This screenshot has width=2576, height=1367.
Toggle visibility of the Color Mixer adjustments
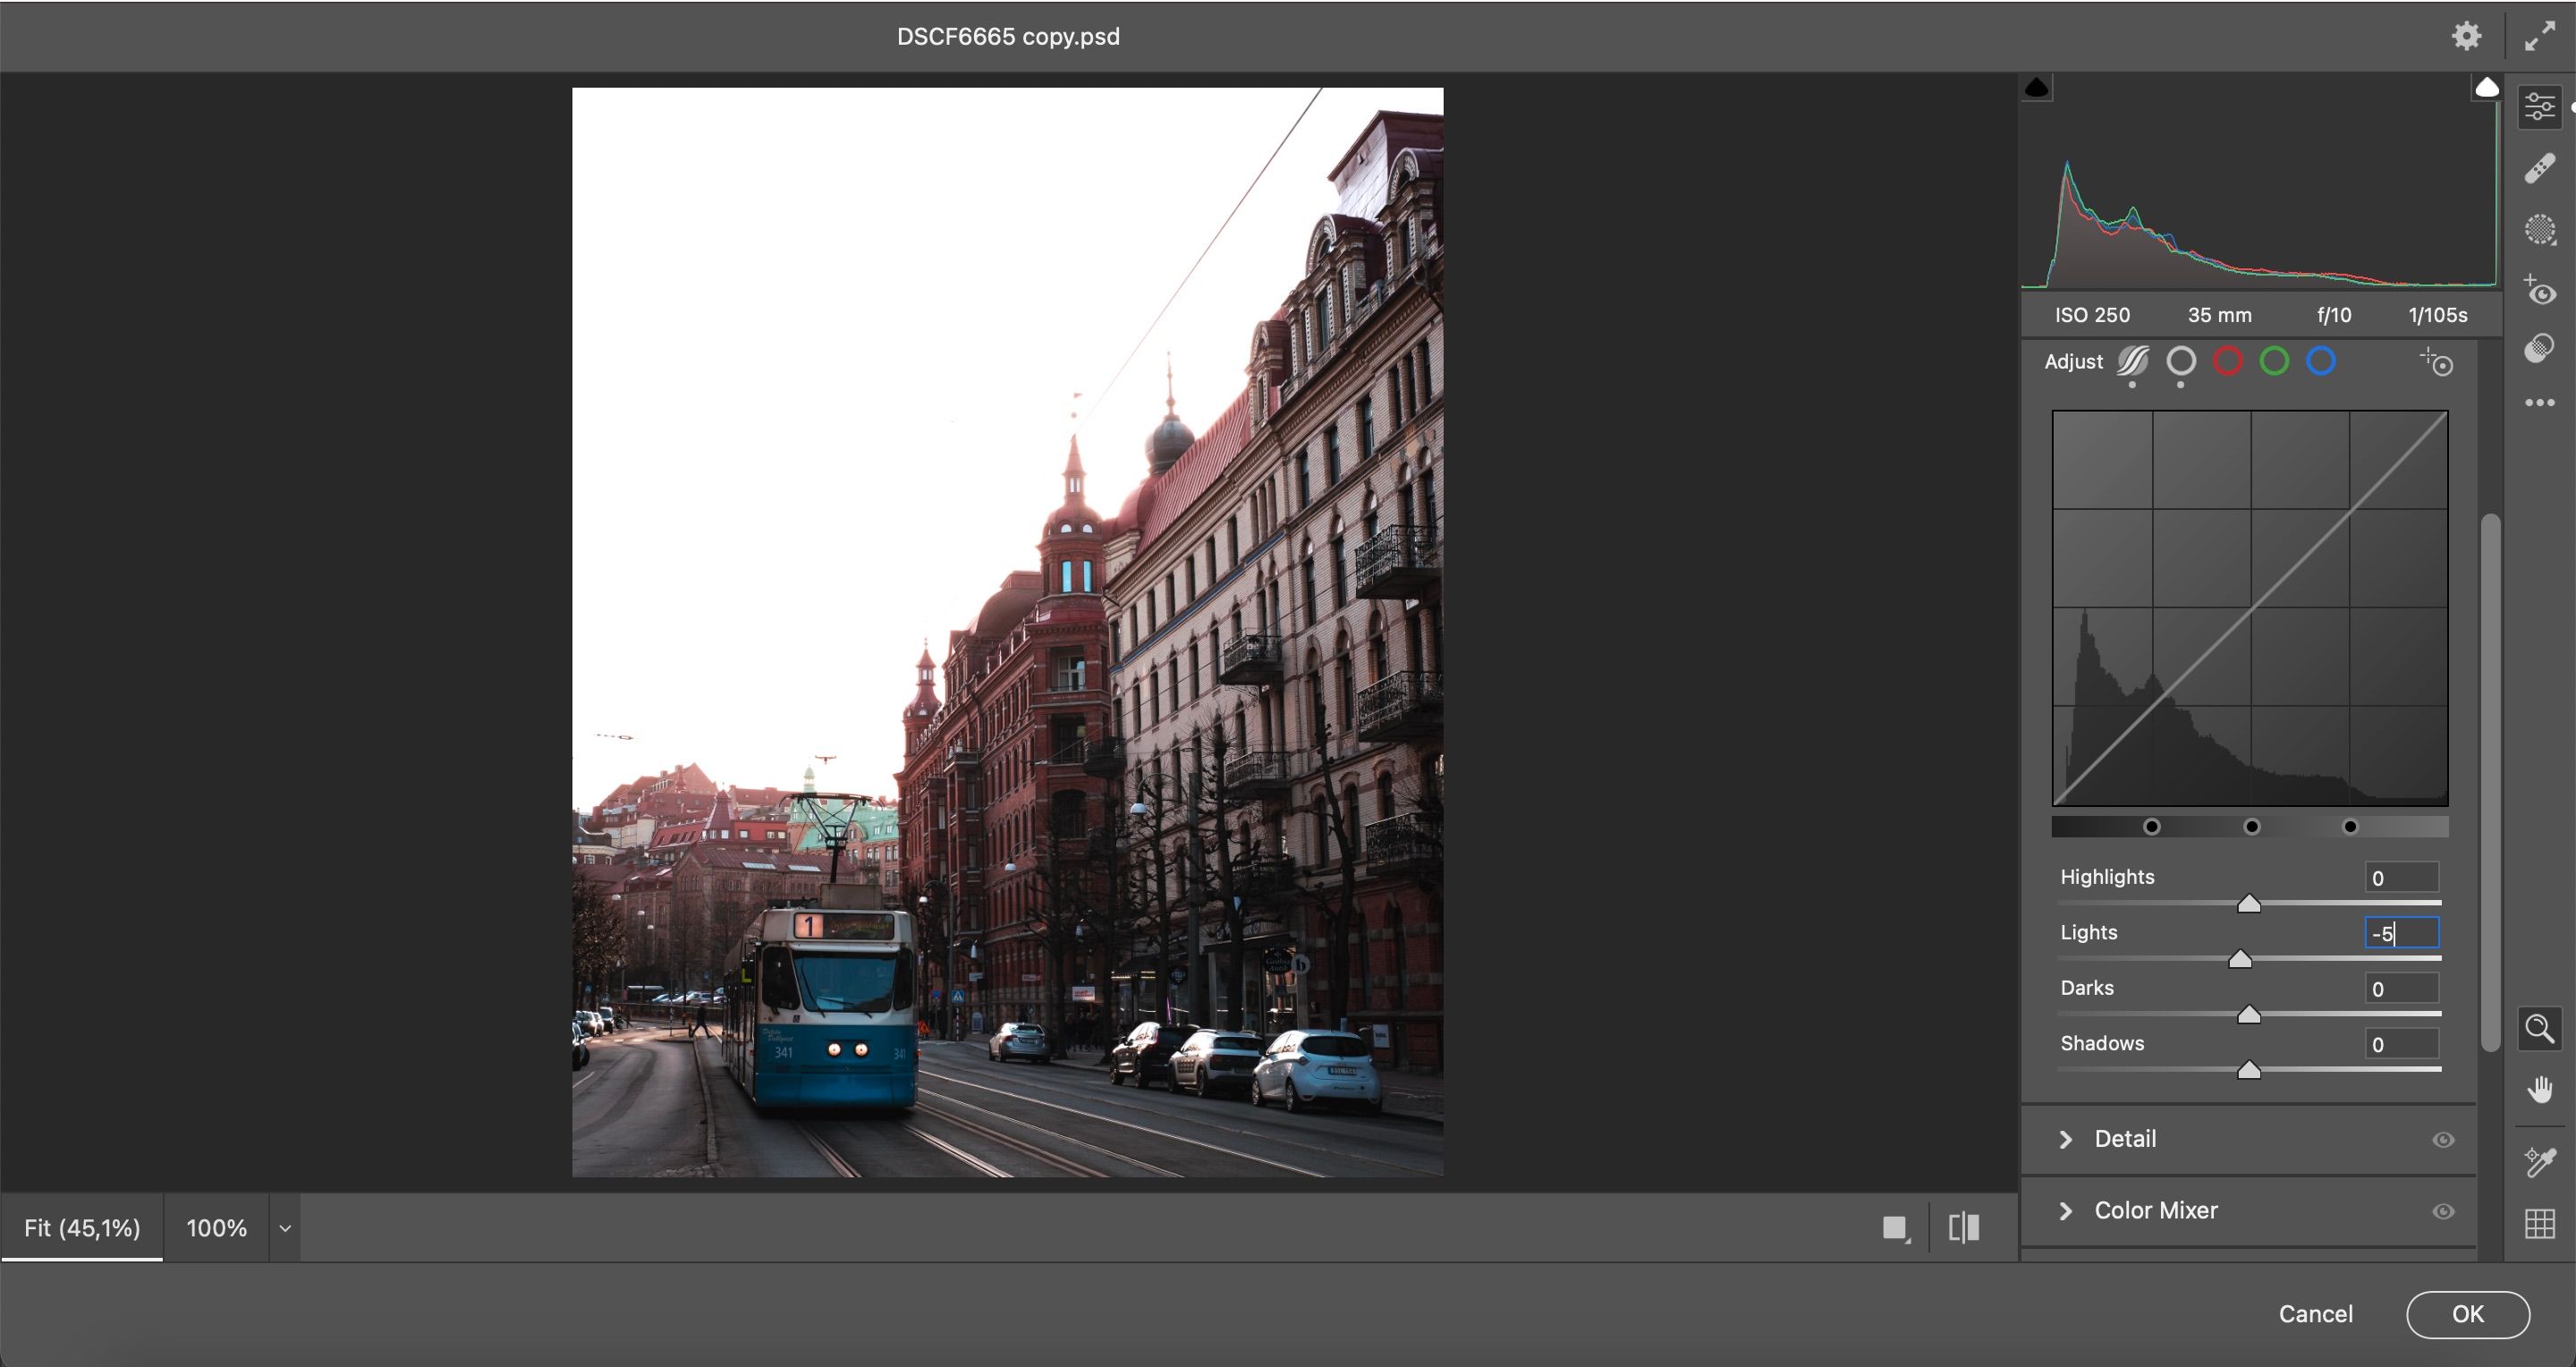click(2443, 1210)
